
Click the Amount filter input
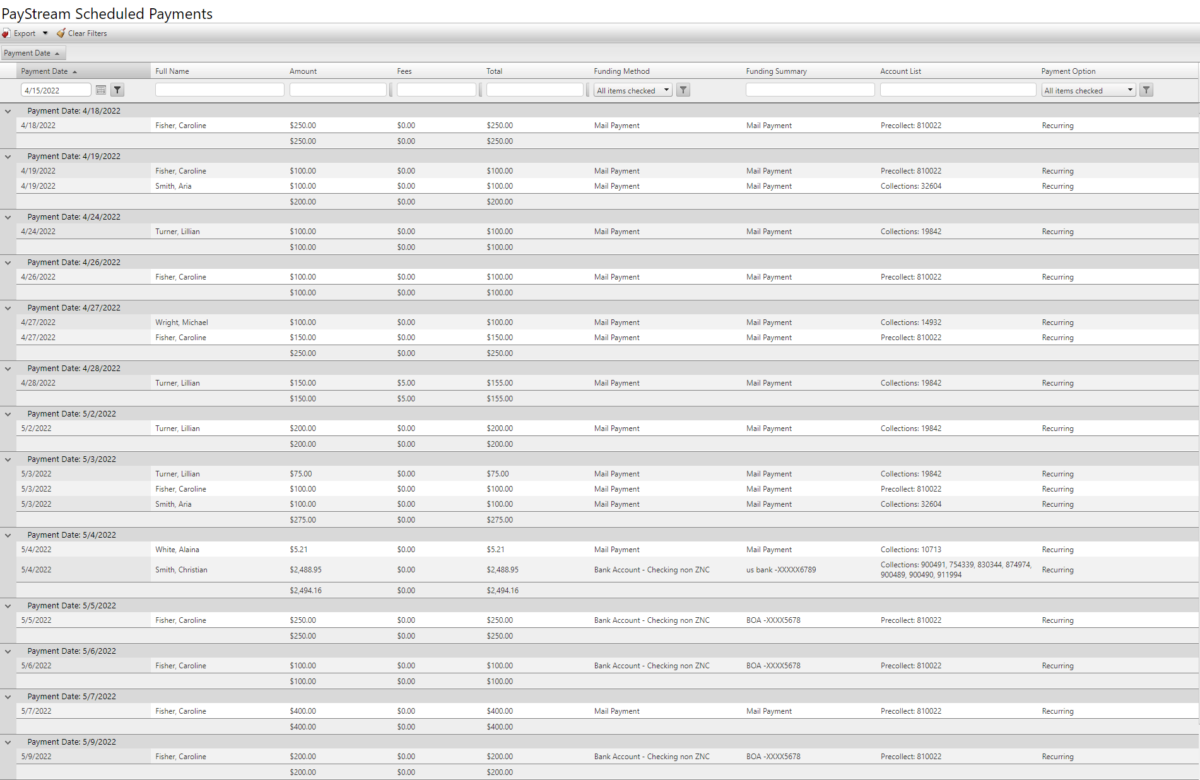coord(337,90)
